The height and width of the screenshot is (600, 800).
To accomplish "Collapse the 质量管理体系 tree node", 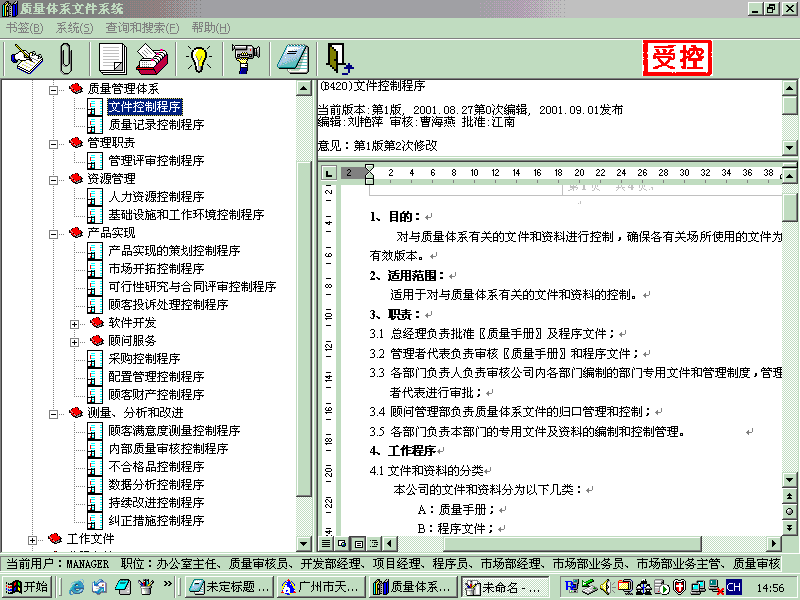I will [x=54, y=89].
